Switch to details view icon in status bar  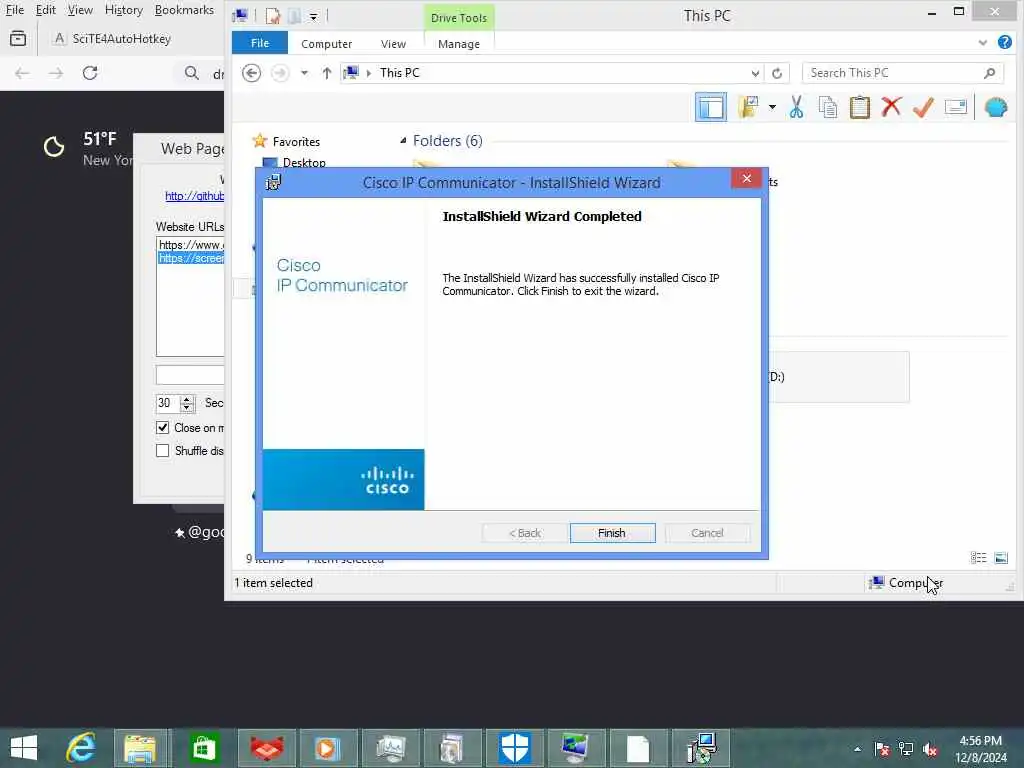pyautogui.click(x=978, y=558)
